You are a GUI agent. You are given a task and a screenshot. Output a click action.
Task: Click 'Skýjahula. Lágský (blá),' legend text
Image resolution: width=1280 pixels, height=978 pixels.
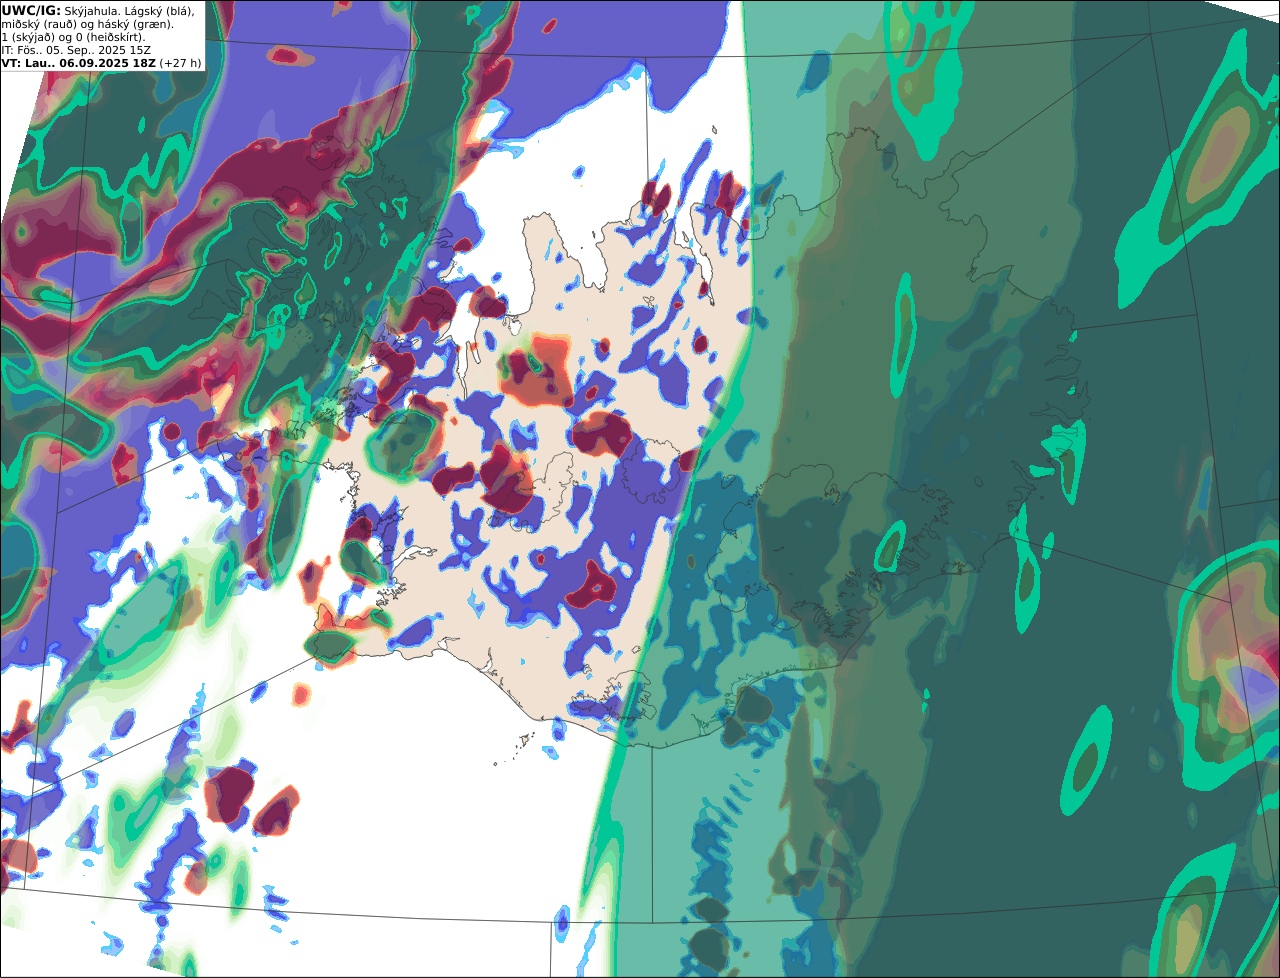click(130, 11)
